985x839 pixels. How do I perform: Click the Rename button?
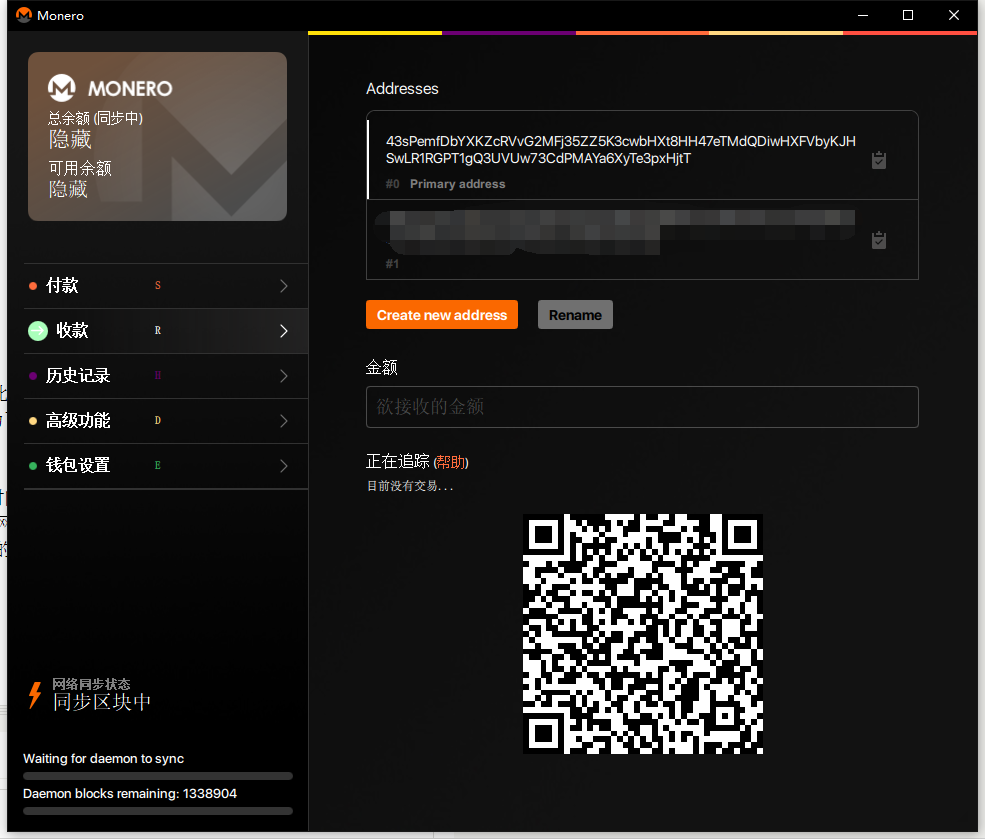pyautogui.click(x=575, y=315)
